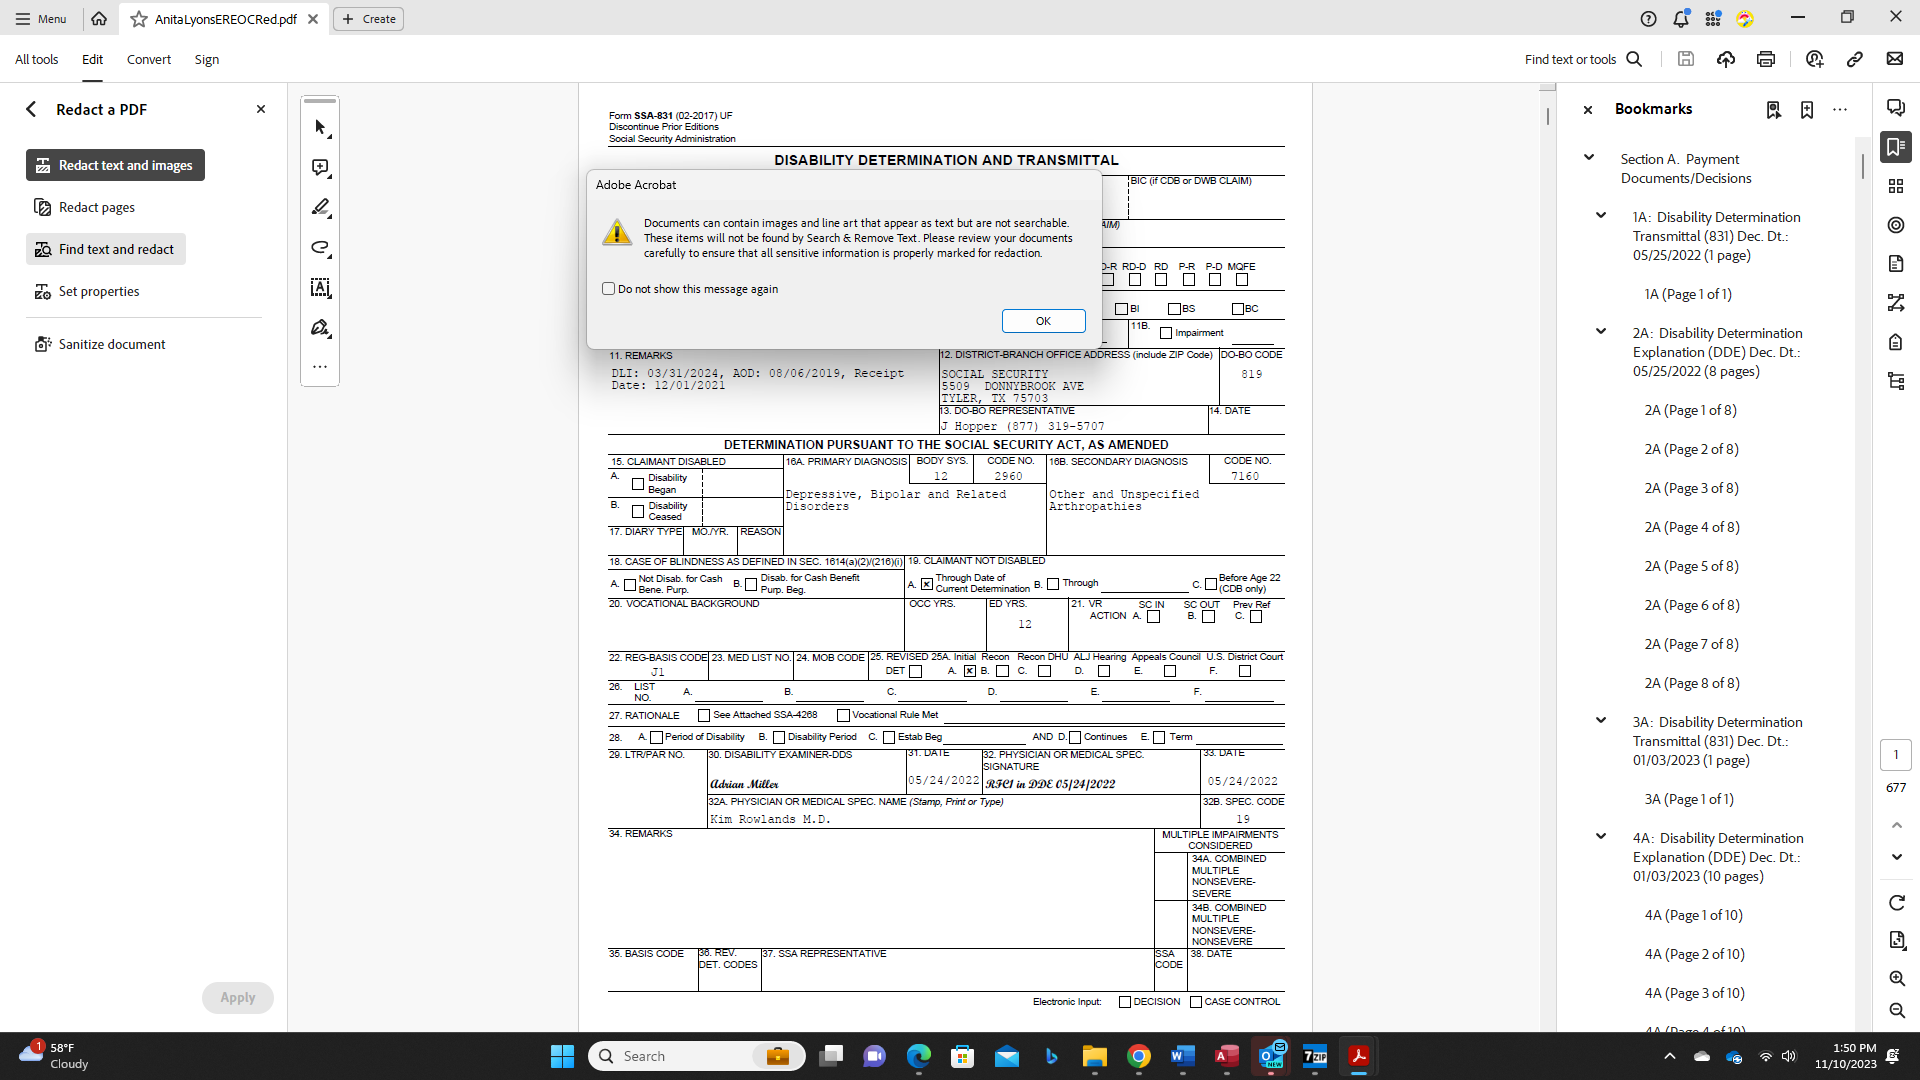Open the Find text and redact tool
The width and height of the screenshot is (1920, 1080).
[115, 249]
